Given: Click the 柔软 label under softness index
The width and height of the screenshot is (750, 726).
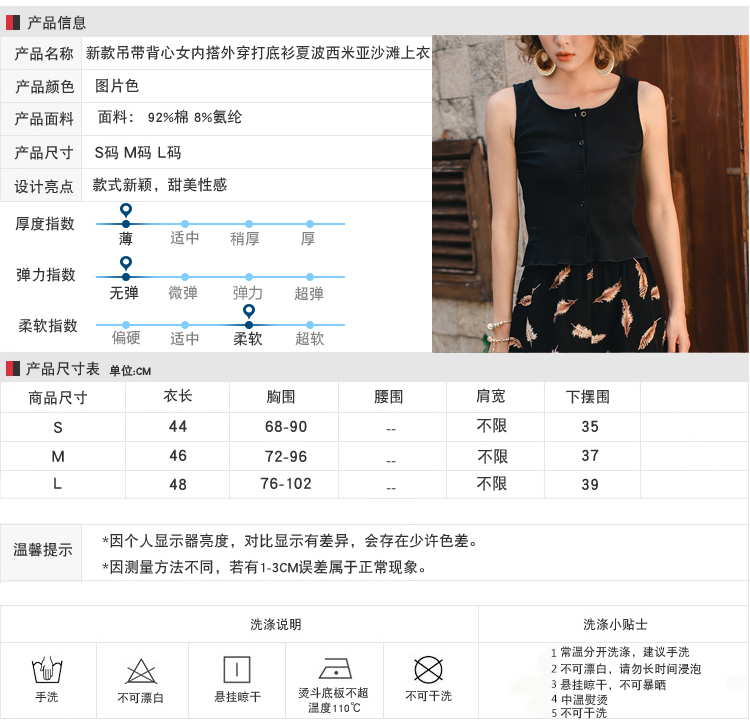Looking at the screenshot, I should click(x=248, y=339).
